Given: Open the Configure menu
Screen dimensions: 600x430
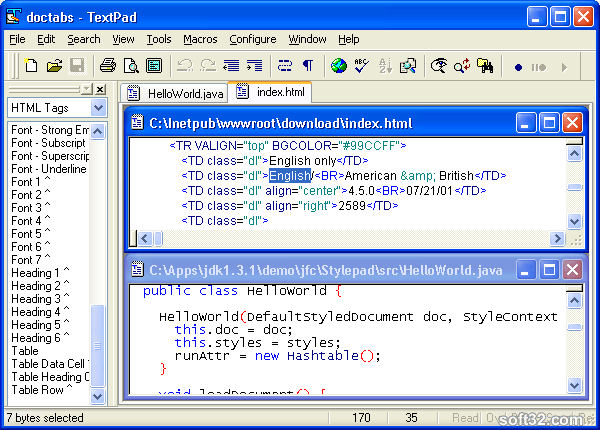Looking at the screenshot, I should pyautogui.click(x=253, y=39).
